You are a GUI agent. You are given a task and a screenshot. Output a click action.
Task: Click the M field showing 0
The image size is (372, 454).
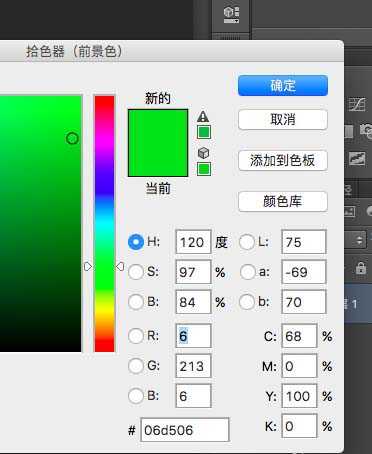(x=299, y=366)
